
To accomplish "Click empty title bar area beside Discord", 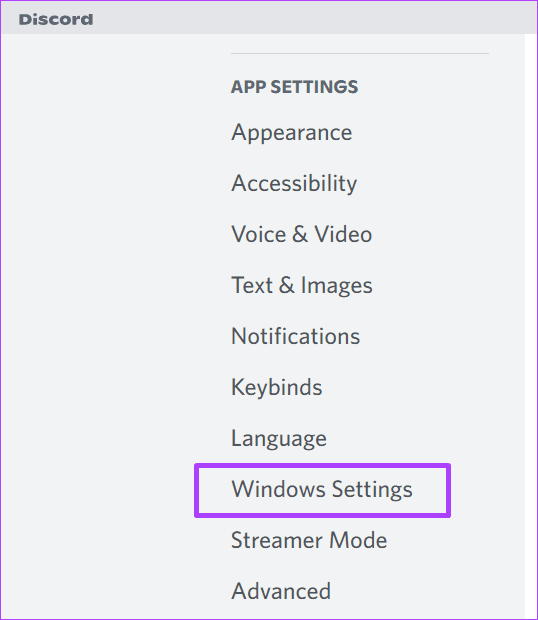I will 312,18.
